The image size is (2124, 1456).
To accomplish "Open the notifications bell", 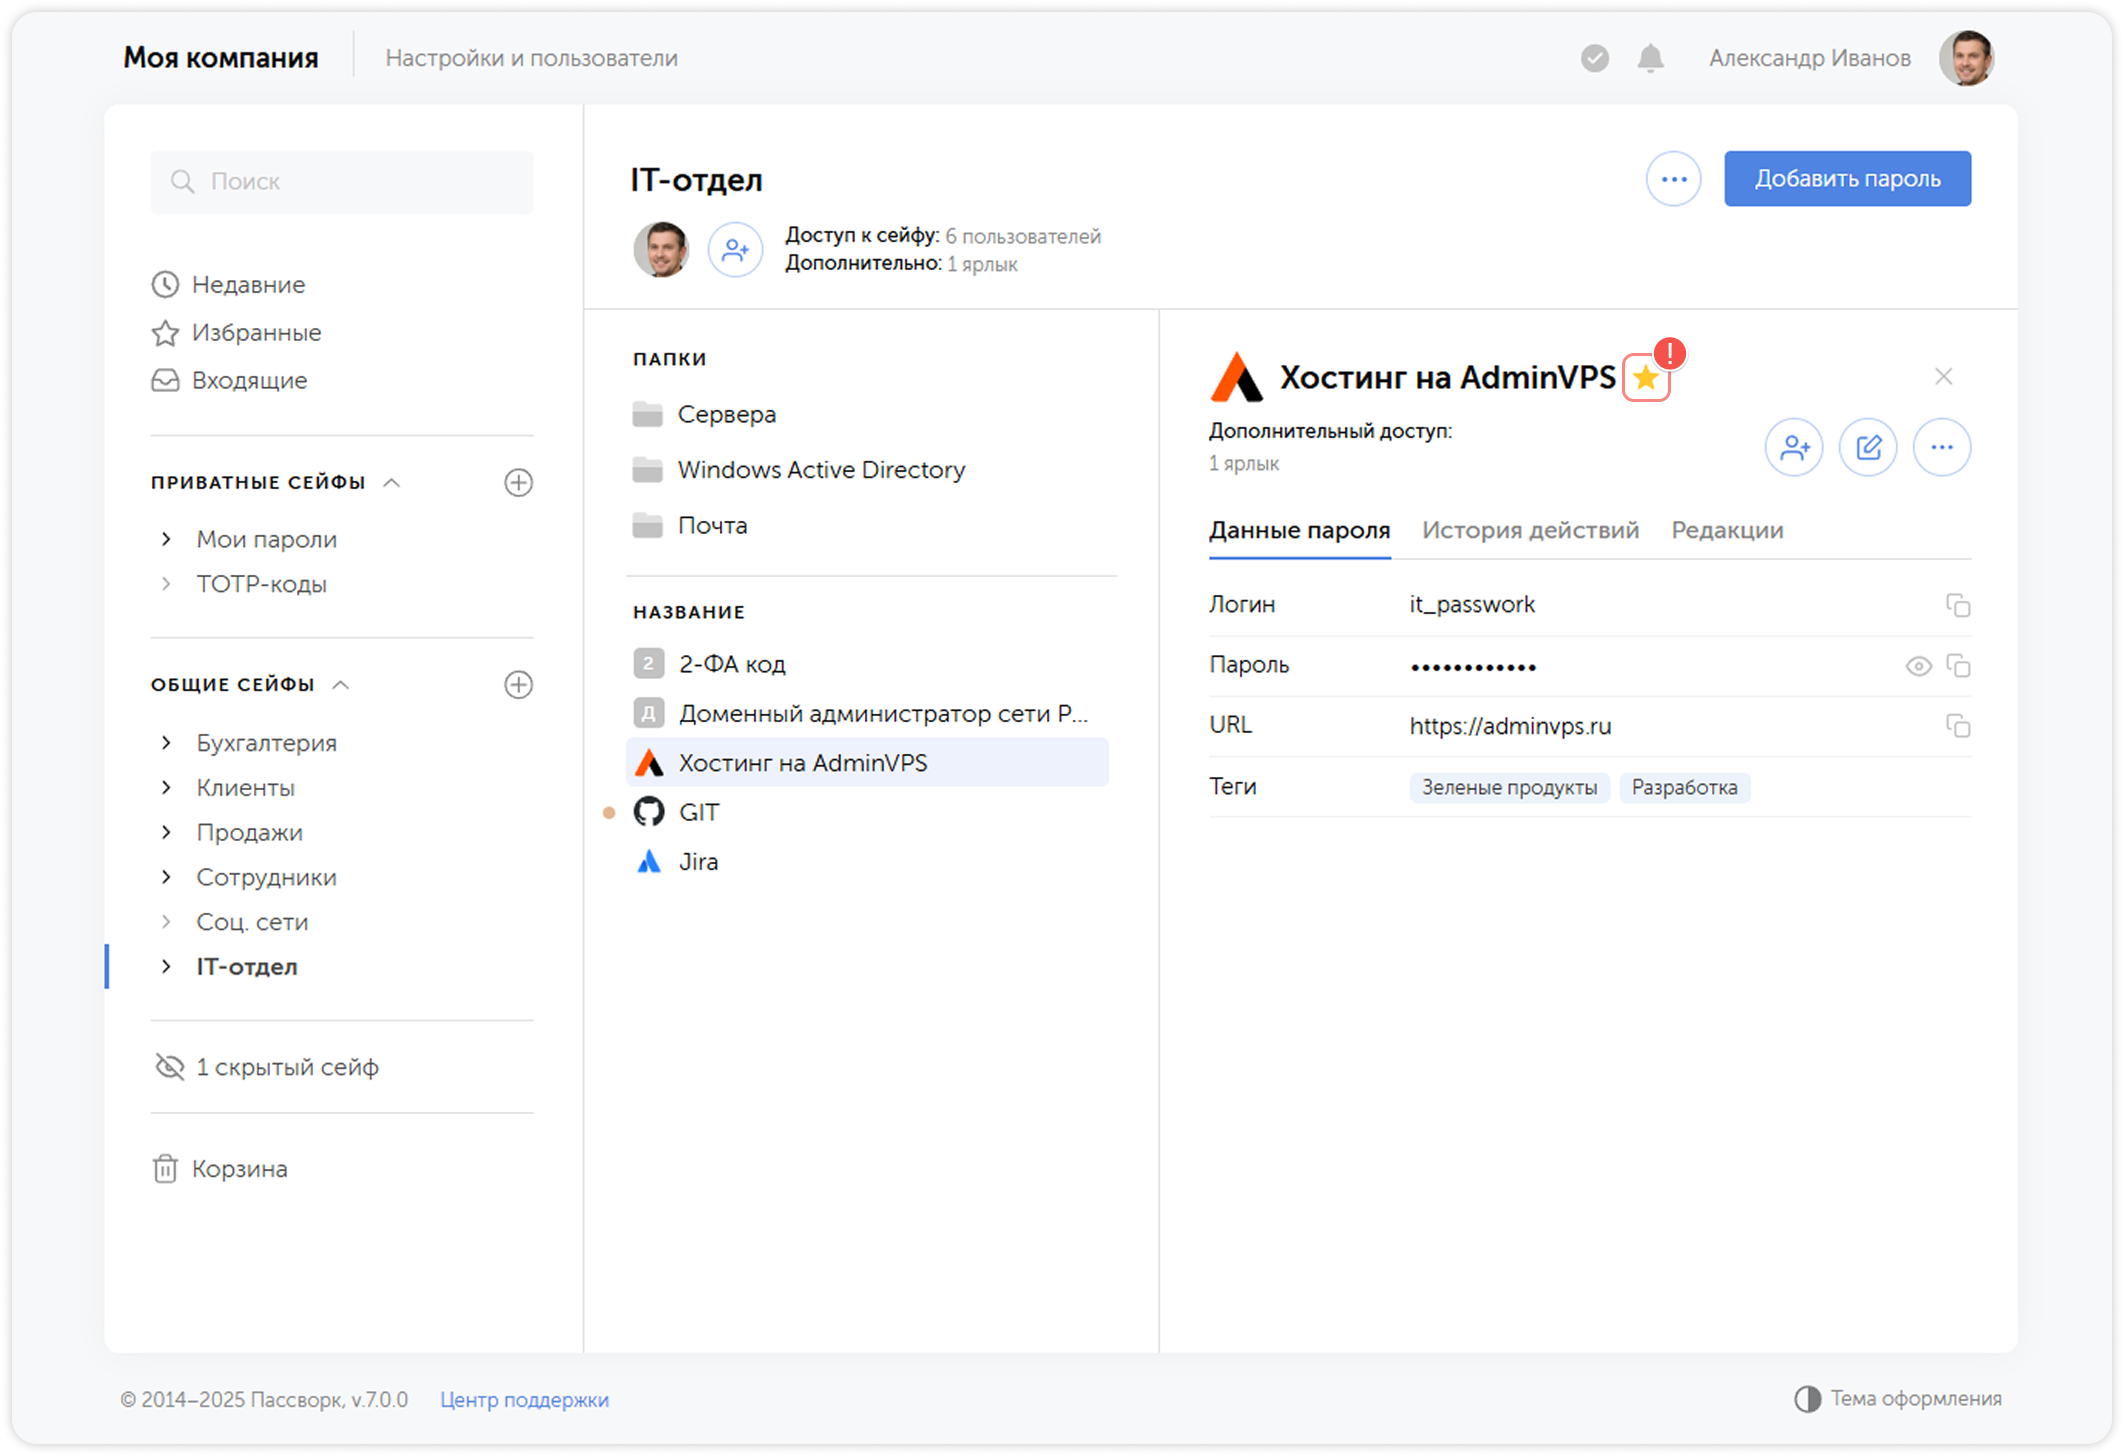I will pyautogui.click(x=1650, y=58).
